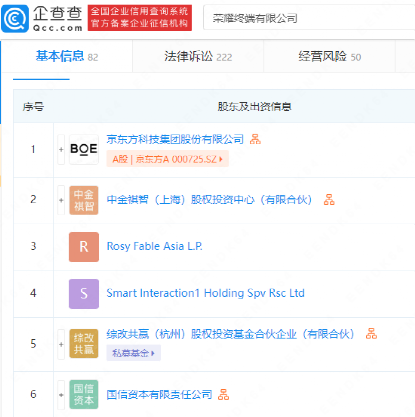The width and height of the screenshot is (415, 417).
Task: Click the 国信资本 logo tile
Action: pos(84,394)
